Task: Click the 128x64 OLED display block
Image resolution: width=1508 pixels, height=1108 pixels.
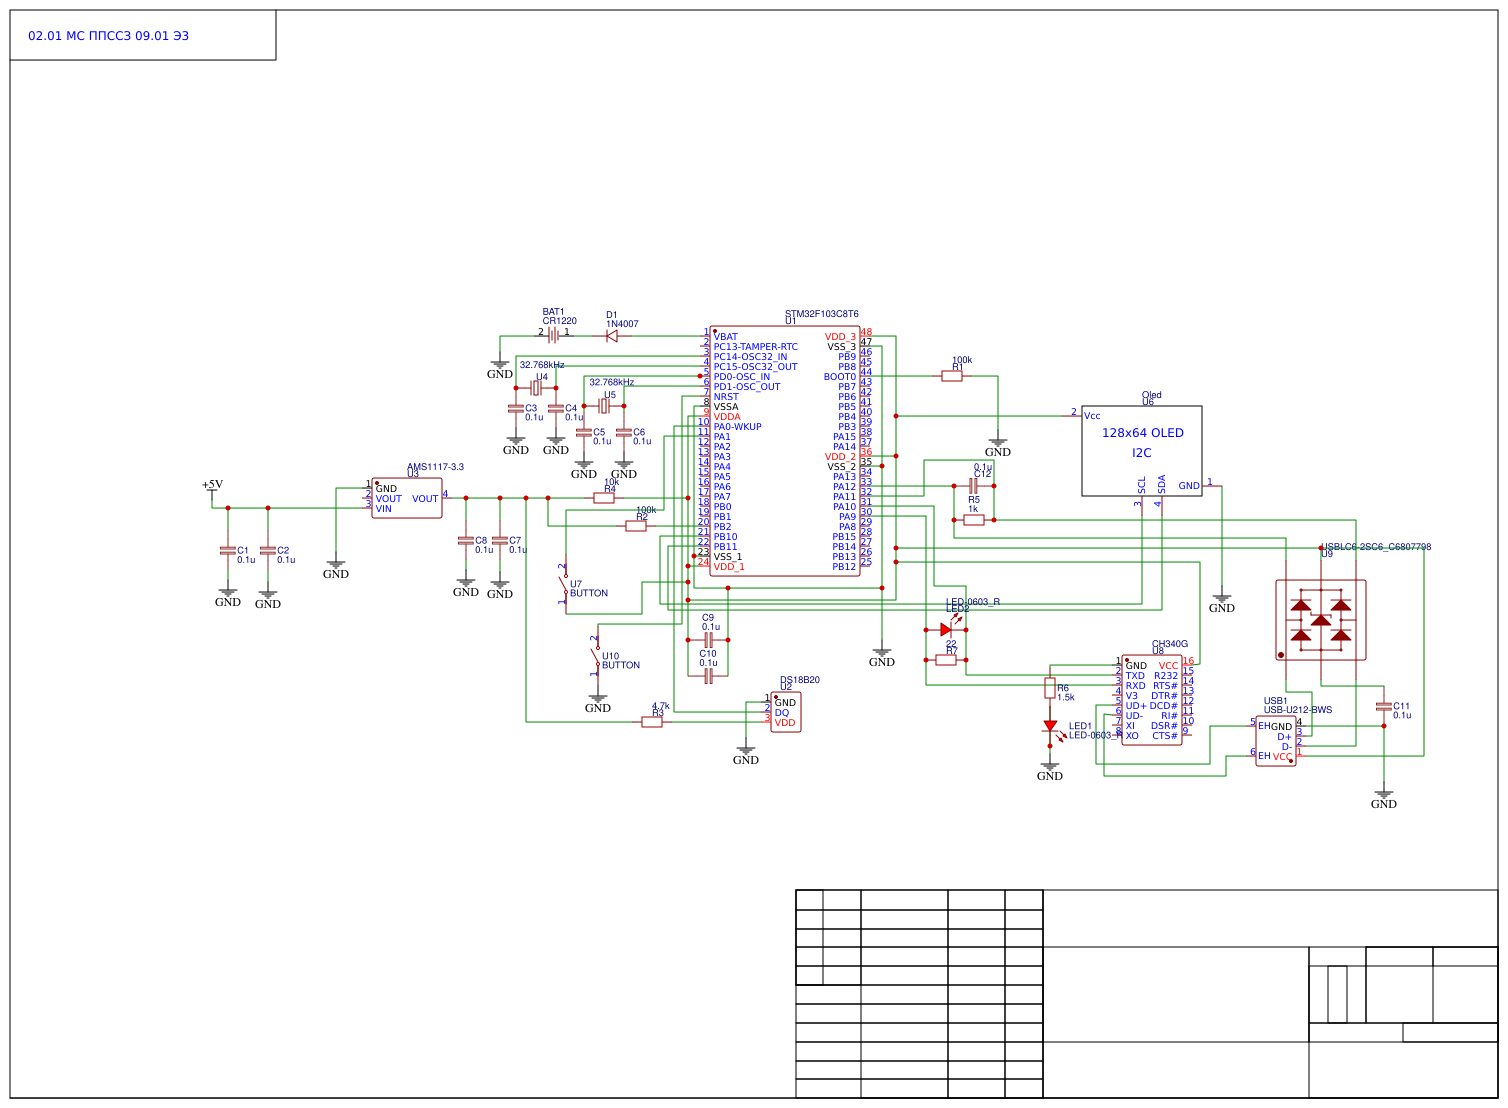Action: (1142, 451)
